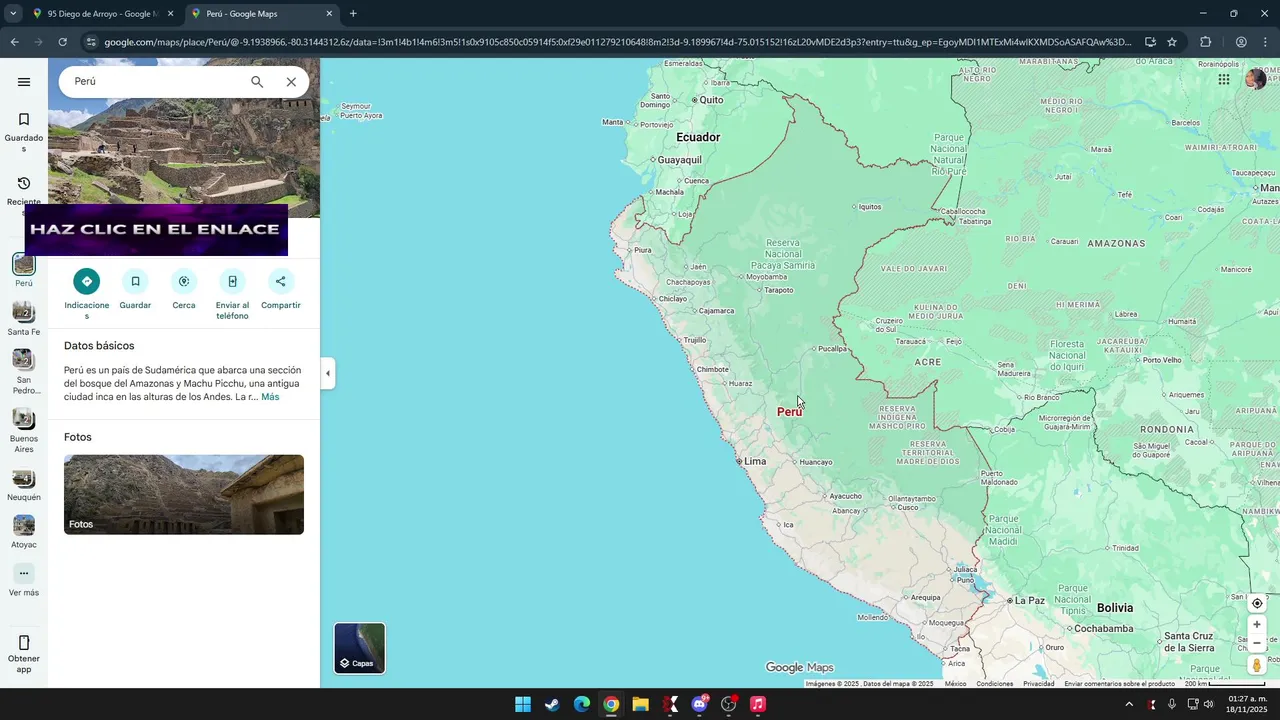Zoom out with the minus button

click(x=1257, y=643)
